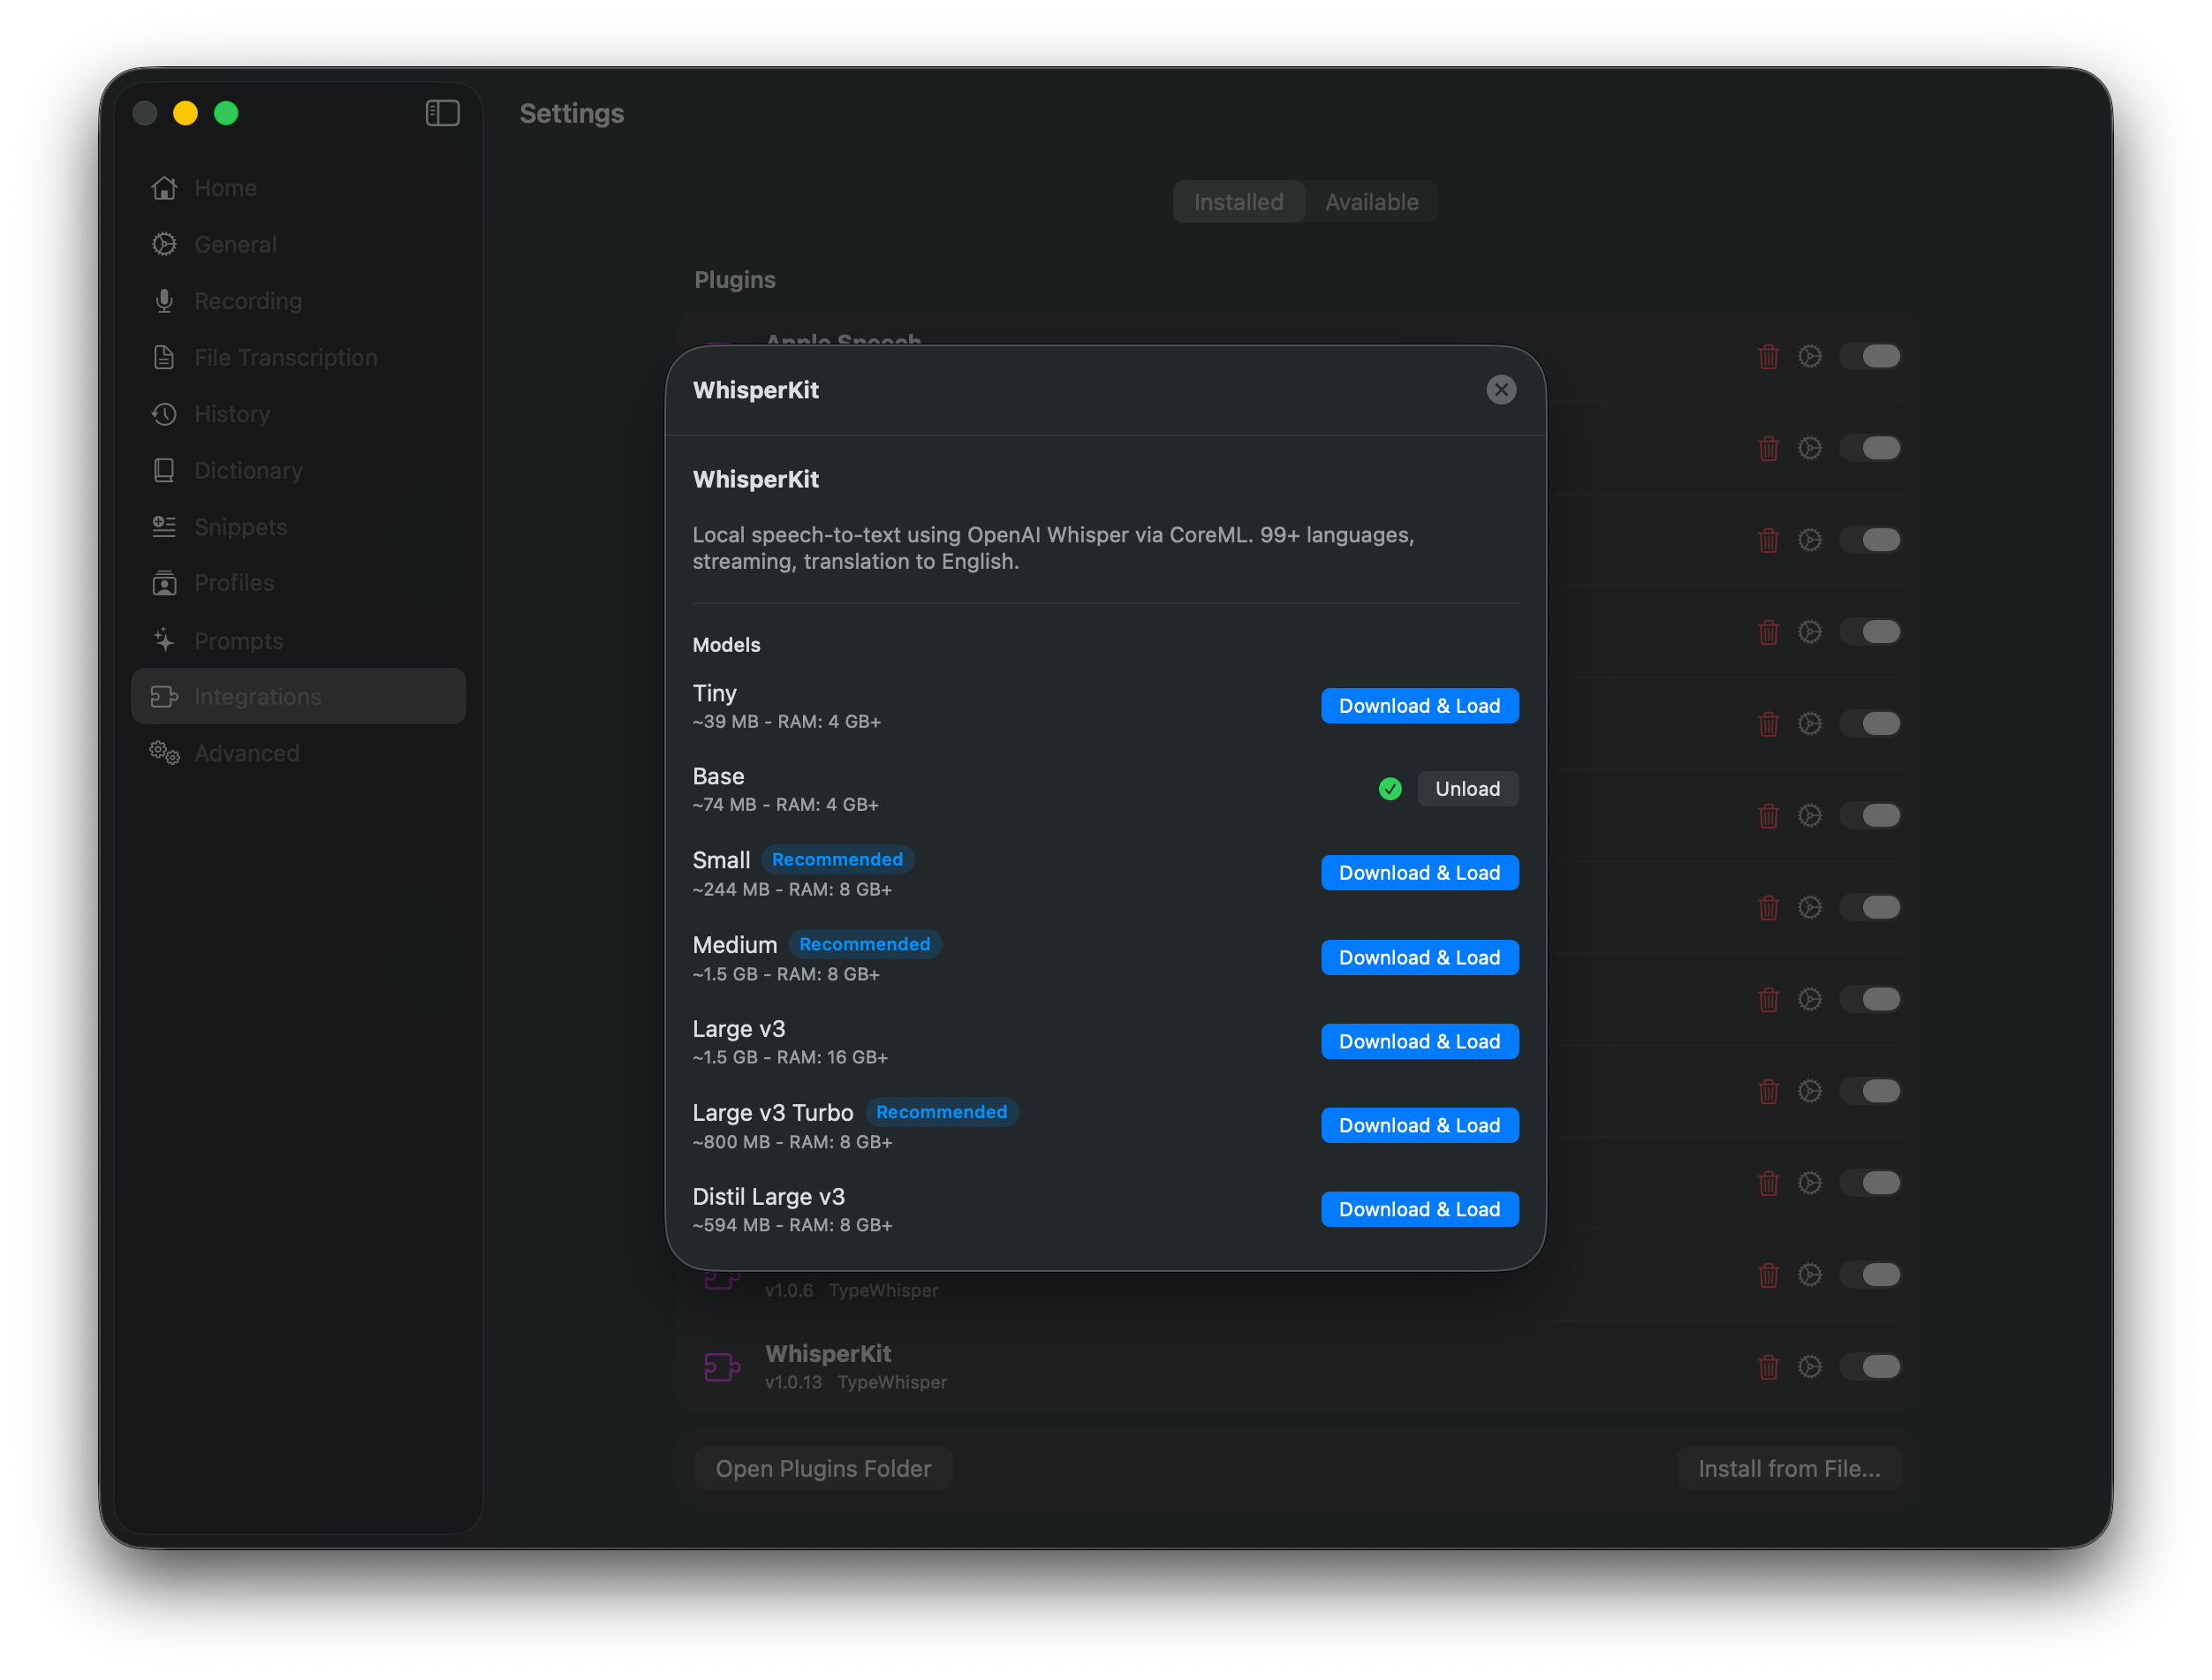Open the Dictionary section
This screenshot has height=1680, width=2212.
tap(248, 470)
